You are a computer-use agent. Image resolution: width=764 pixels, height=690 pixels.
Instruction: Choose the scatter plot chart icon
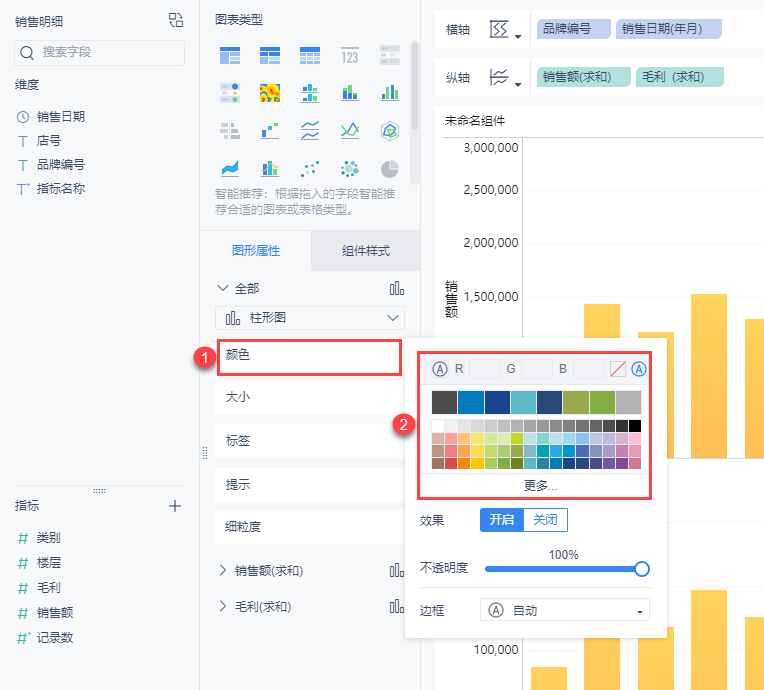(x=310, y=169)
